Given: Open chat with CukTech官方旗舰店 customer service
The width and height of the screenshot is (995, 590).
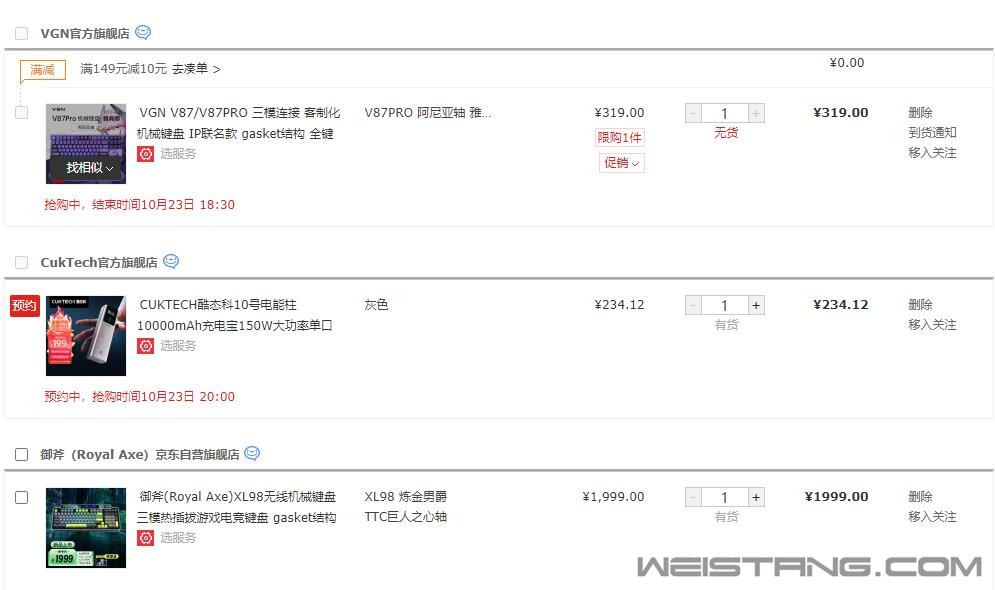Looking at the screenshot, I should coord(171,261).
